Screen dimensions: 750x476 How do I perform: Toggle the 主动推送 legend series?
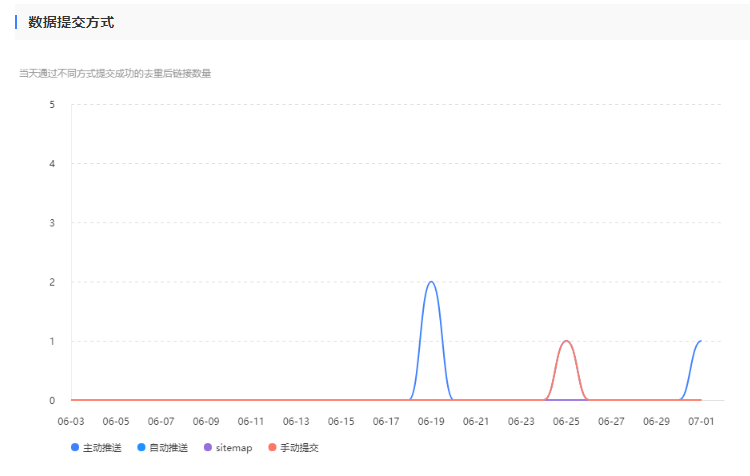click(x=102, y=448)
